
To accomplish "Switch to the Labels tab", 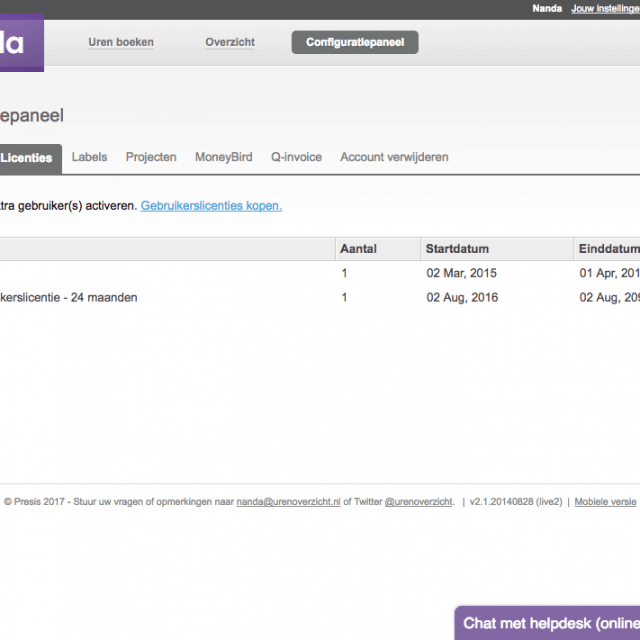I will [x=89, y=157].
